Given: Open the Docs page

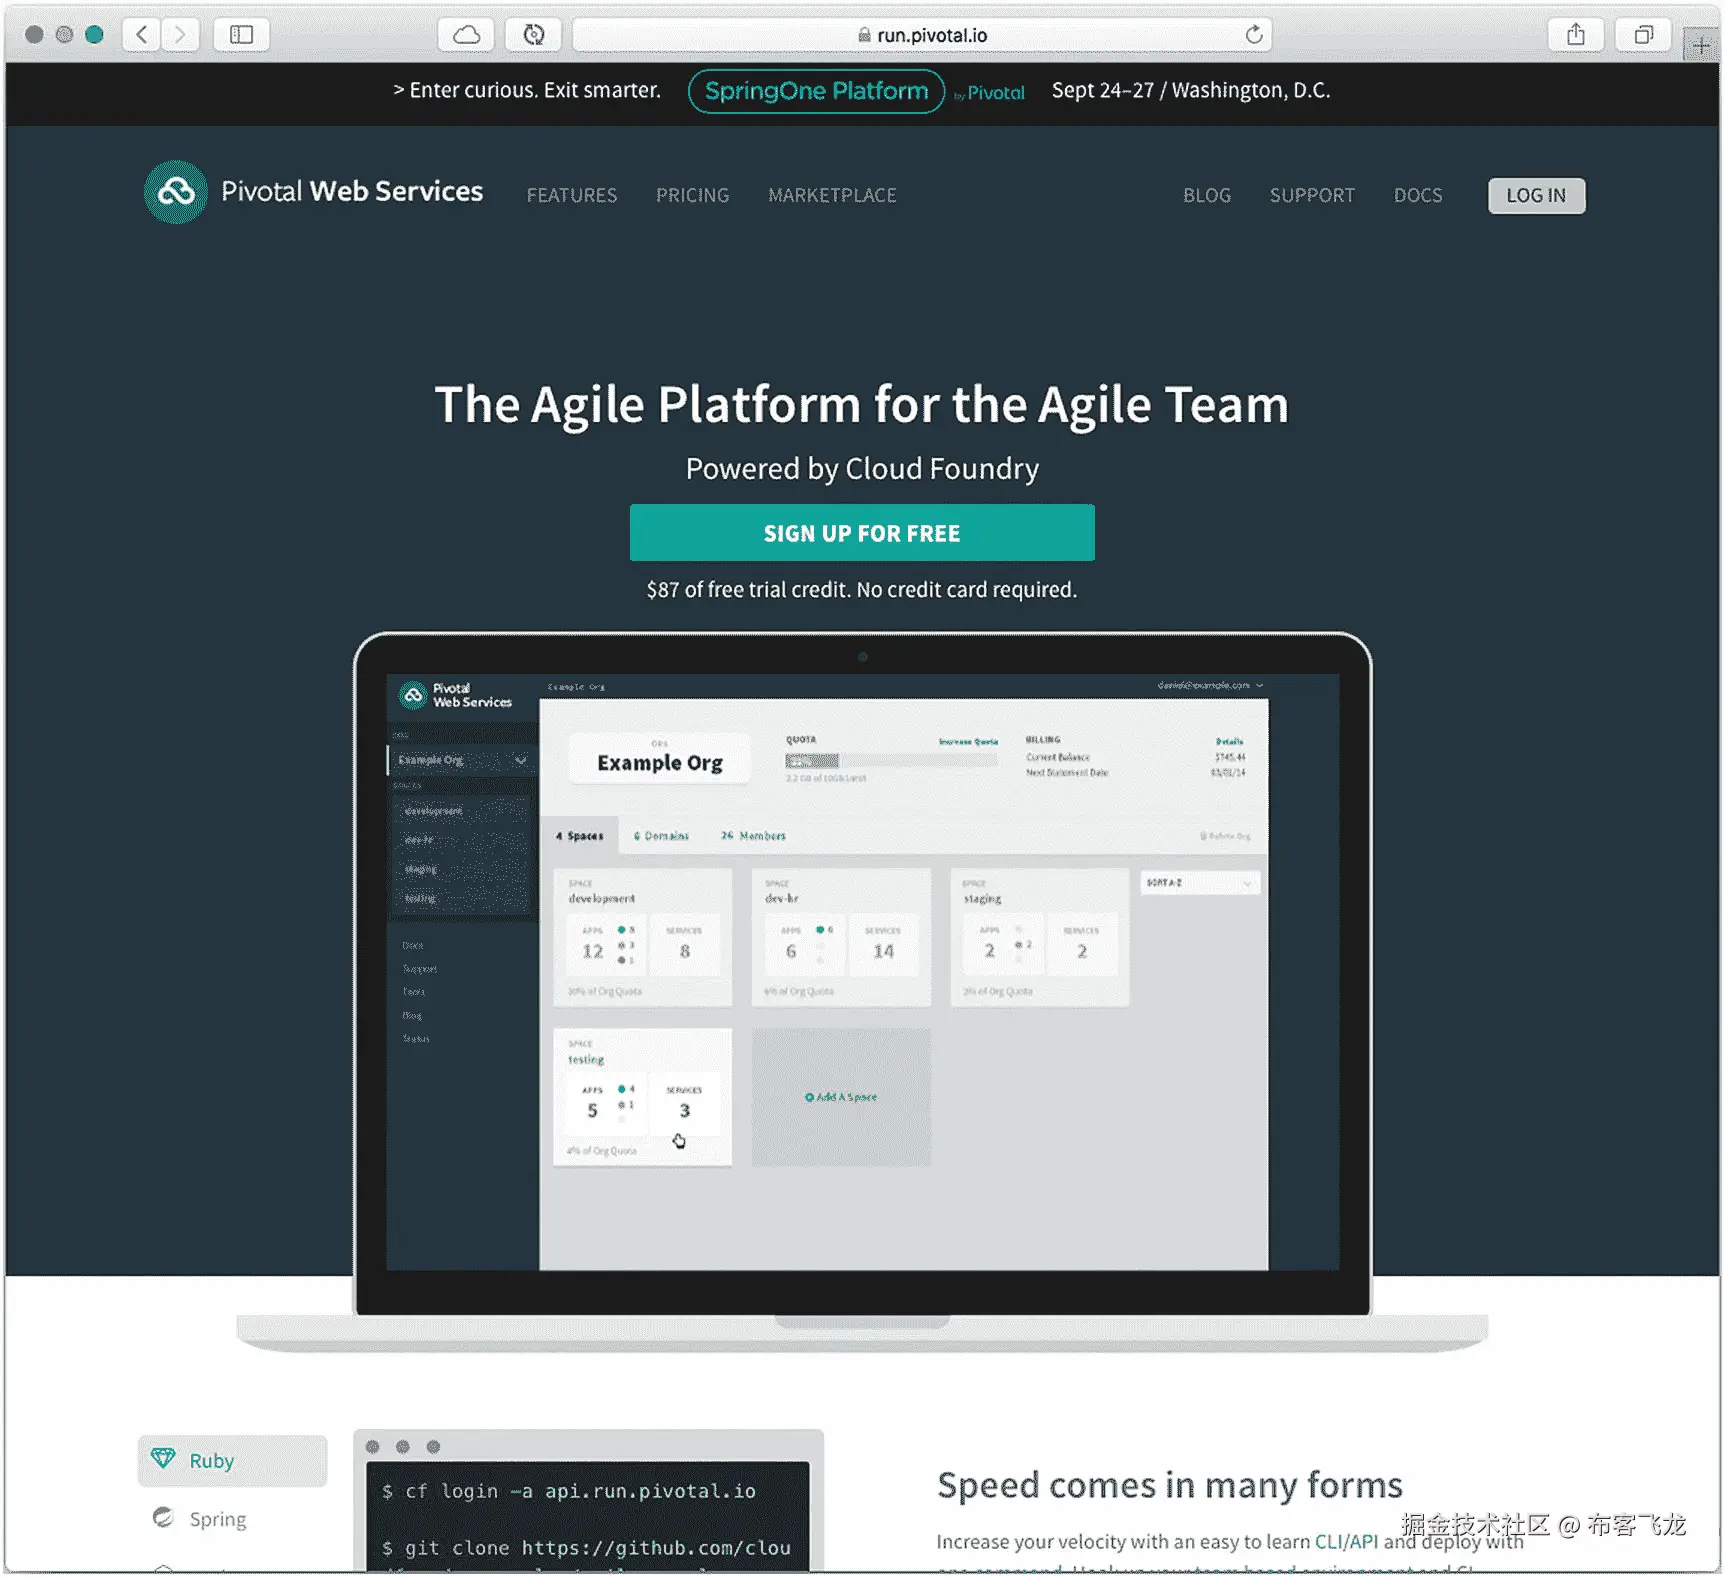Looking at the screenshot, I should [x=1418, y=195].
